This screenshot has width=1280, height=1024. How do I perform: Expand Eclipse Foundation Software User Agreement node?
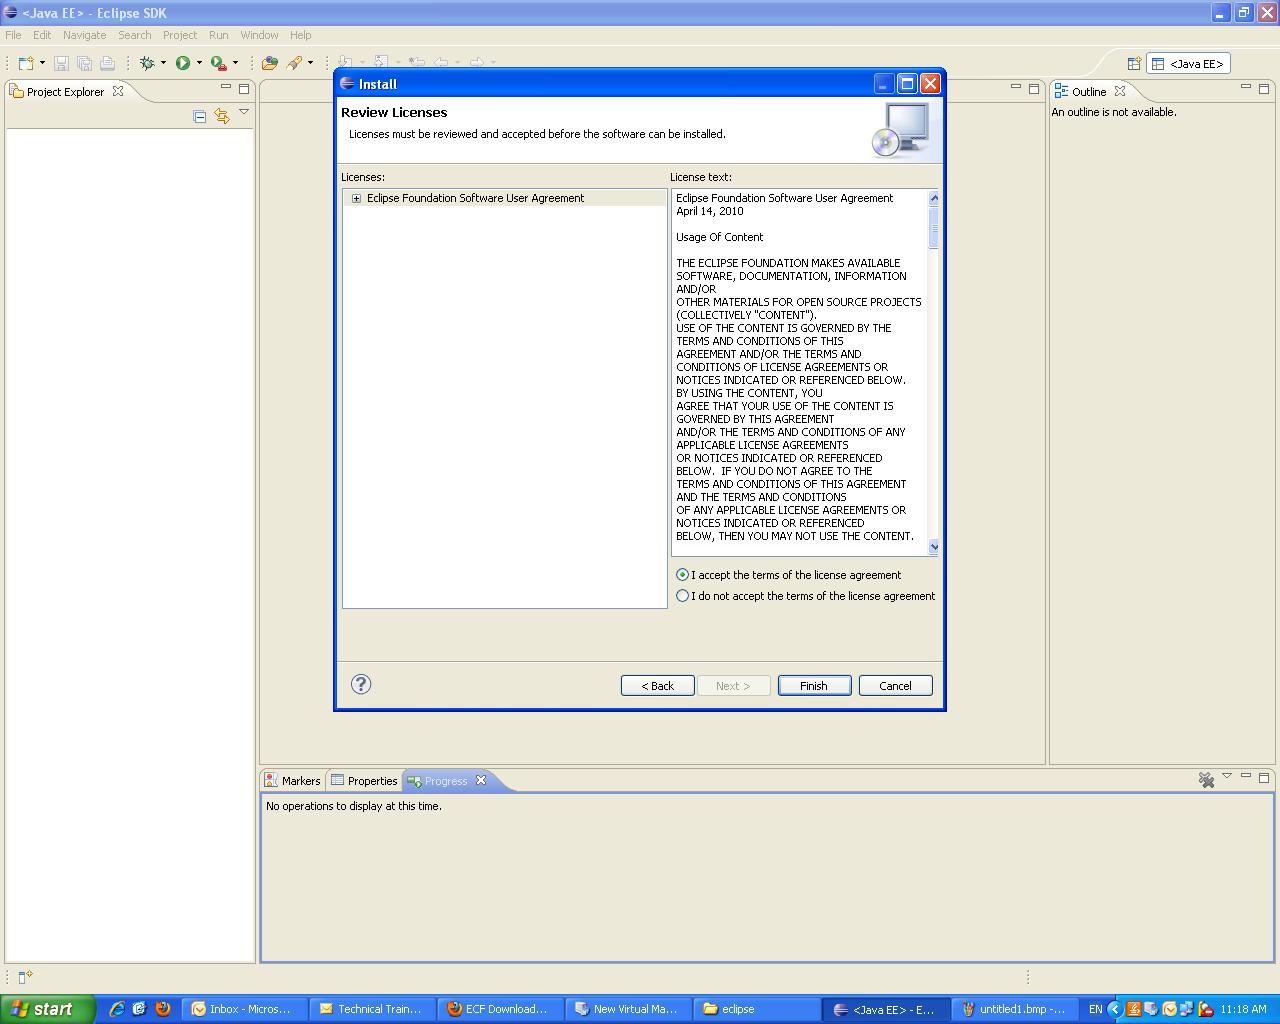(x=356, y=198)
